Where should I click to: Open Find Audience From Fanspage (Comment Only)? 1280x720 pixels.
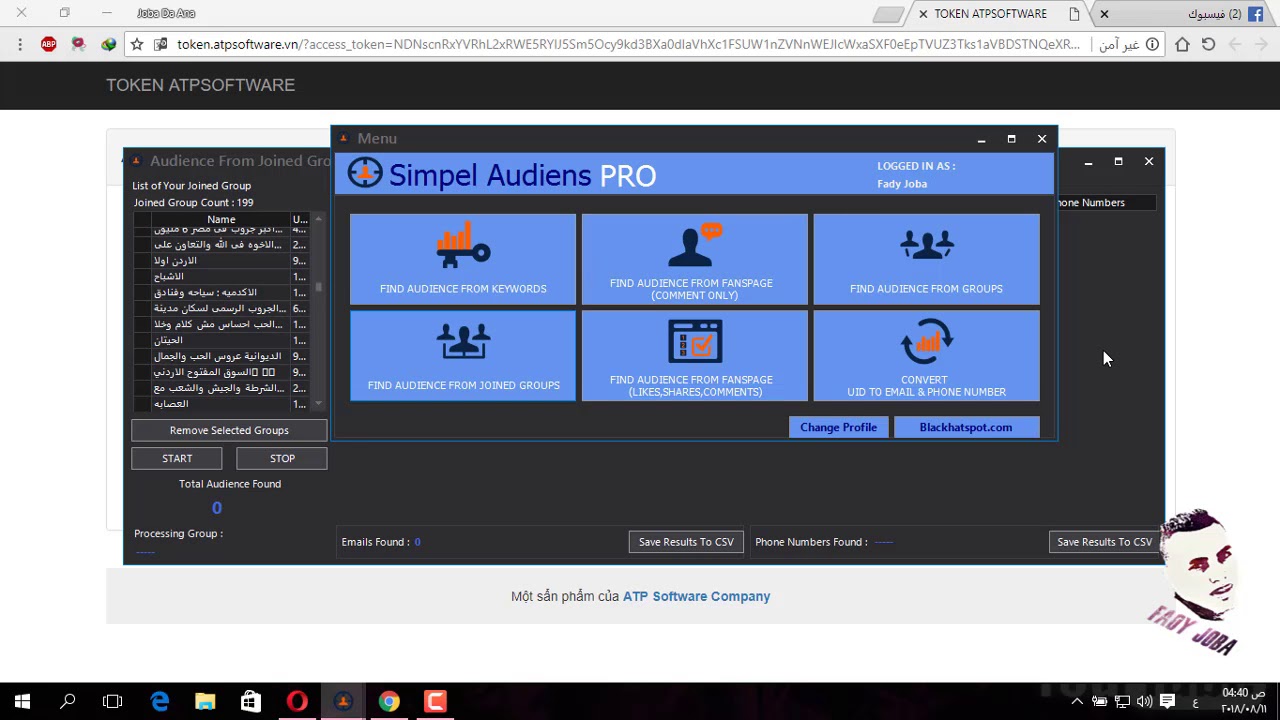[x=694, y=259]
